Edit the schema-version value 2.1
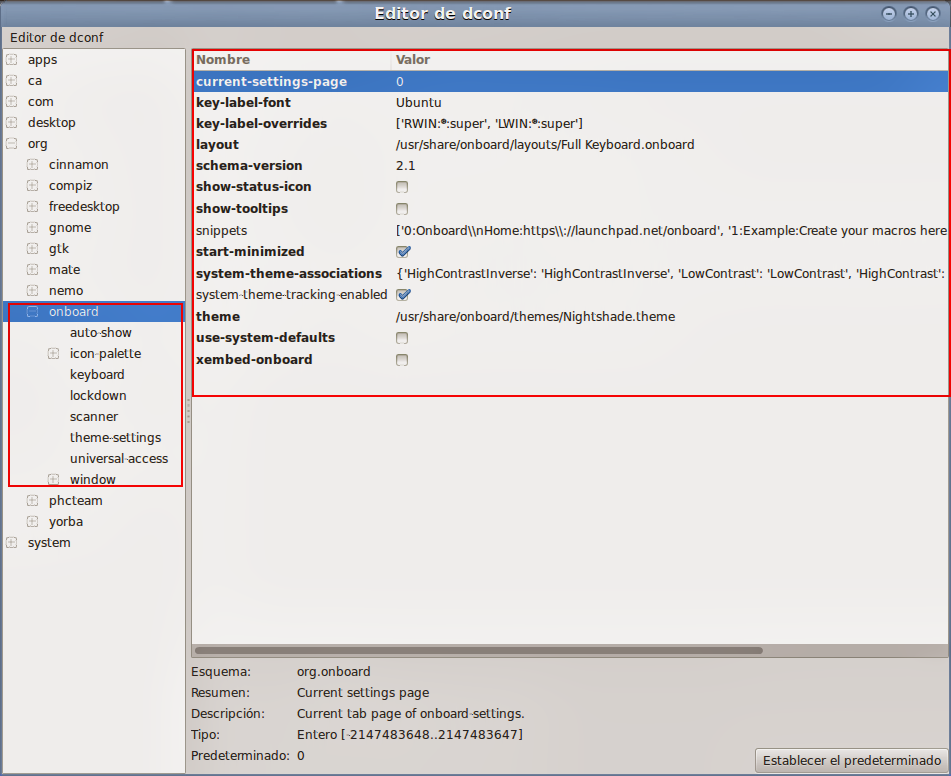 tap(405, 166)
